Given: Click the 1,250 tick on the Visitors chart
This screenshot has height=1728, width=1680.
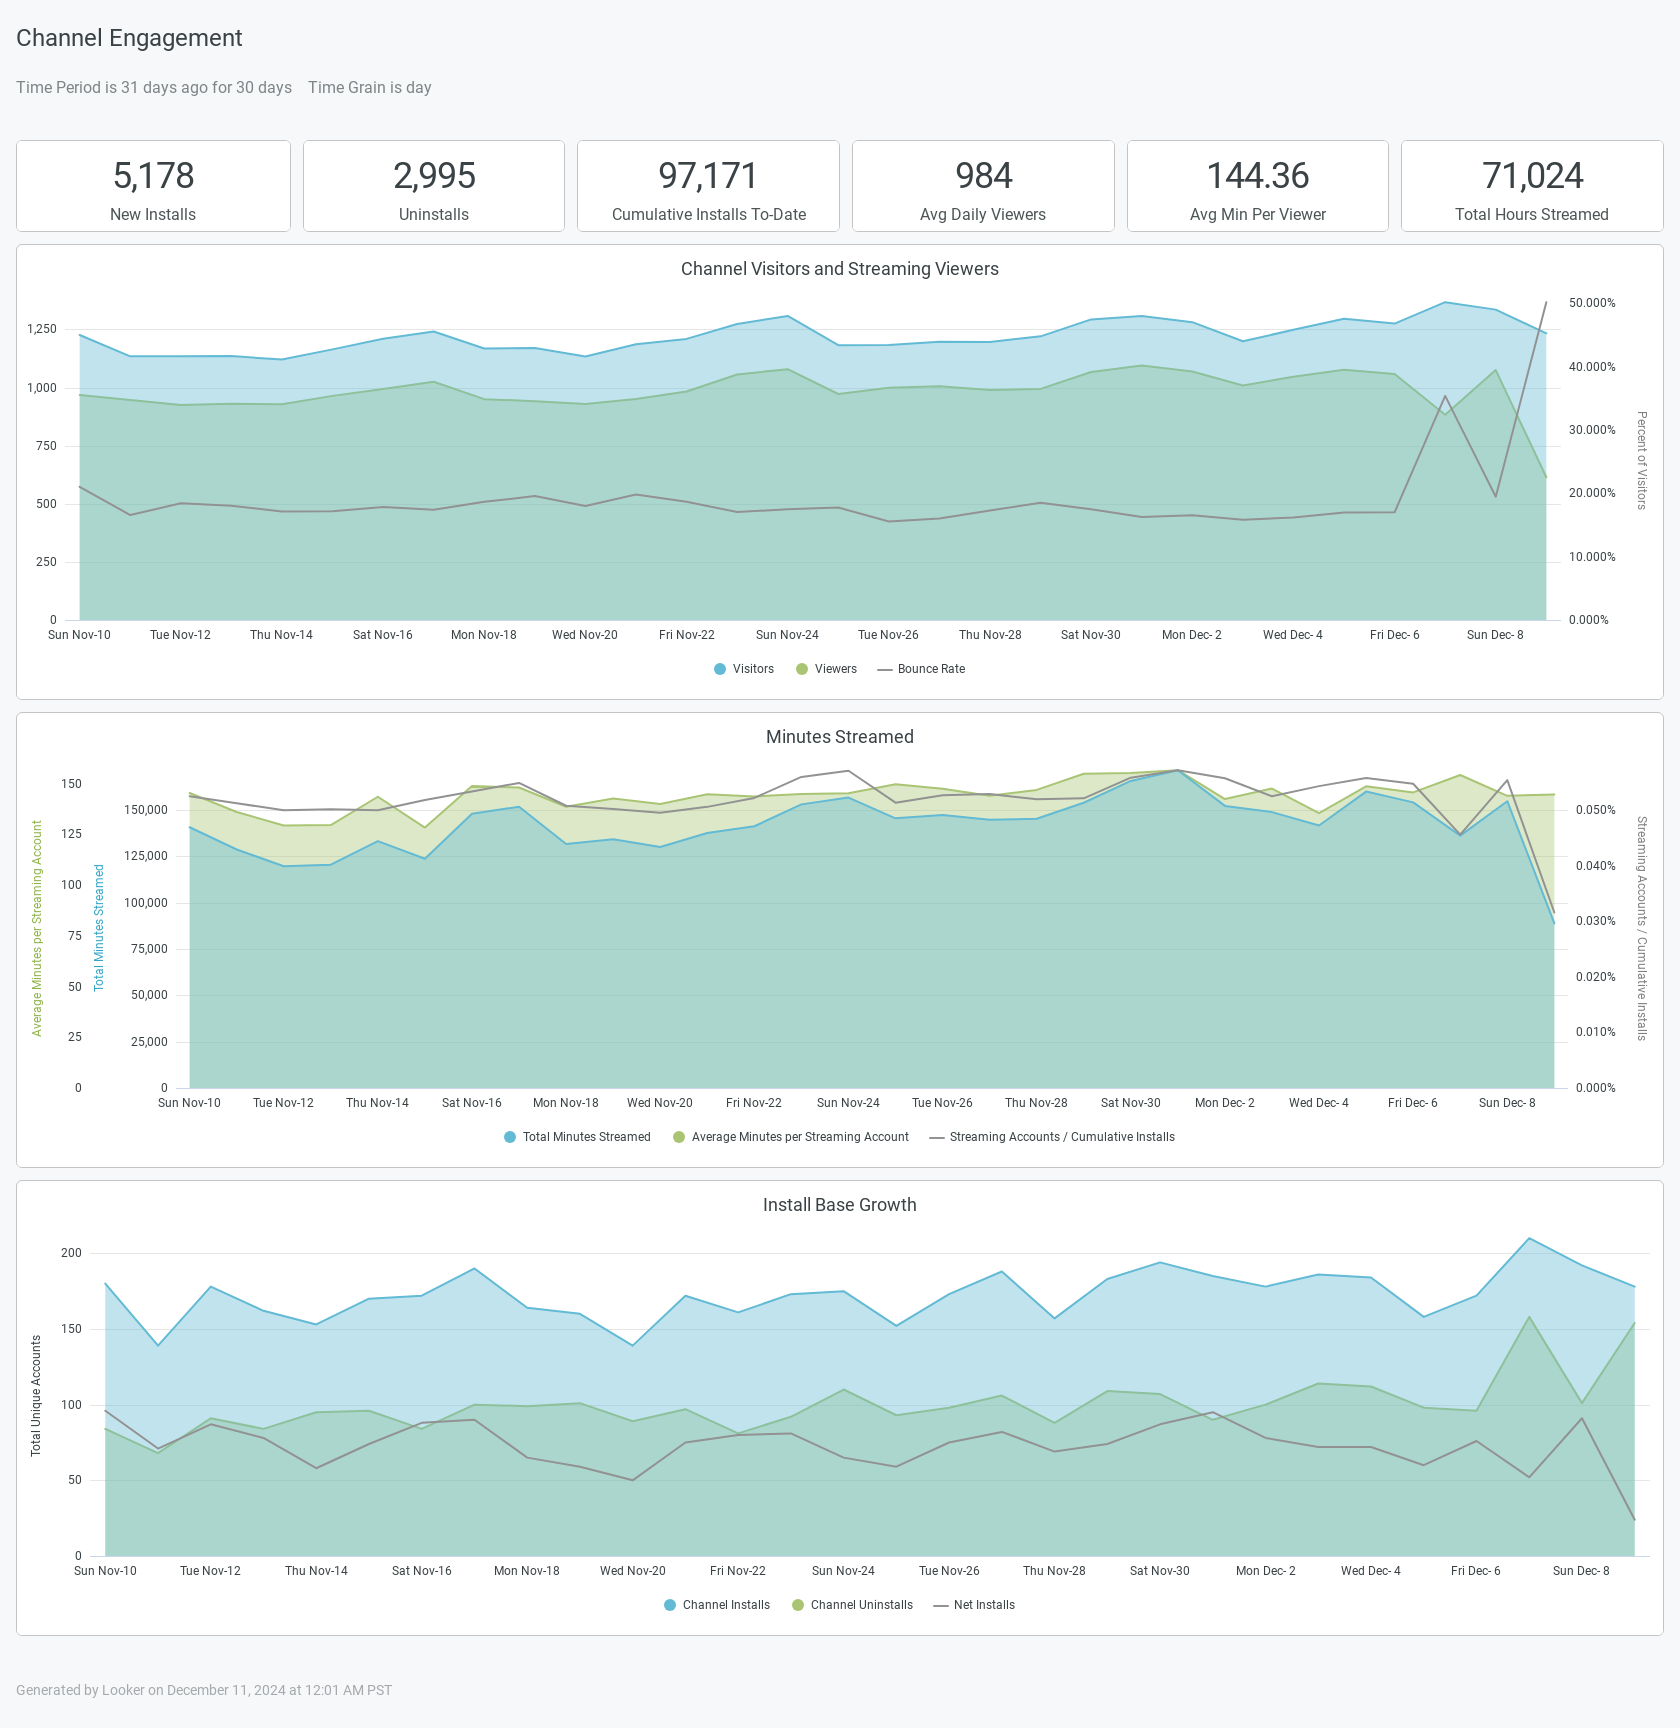Looking at the screenshot, I should click(x=42, y=329).
